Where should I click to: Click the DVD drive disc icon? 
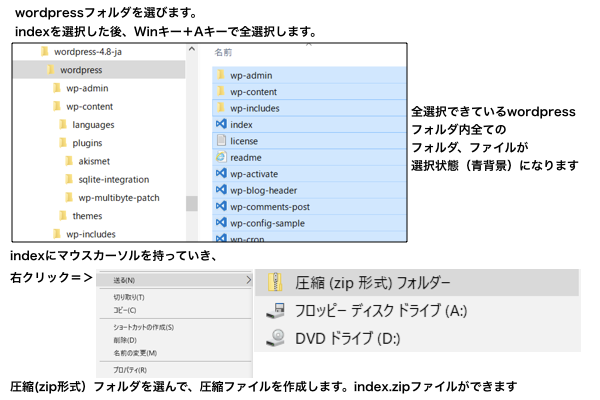(x=276, y=338)
